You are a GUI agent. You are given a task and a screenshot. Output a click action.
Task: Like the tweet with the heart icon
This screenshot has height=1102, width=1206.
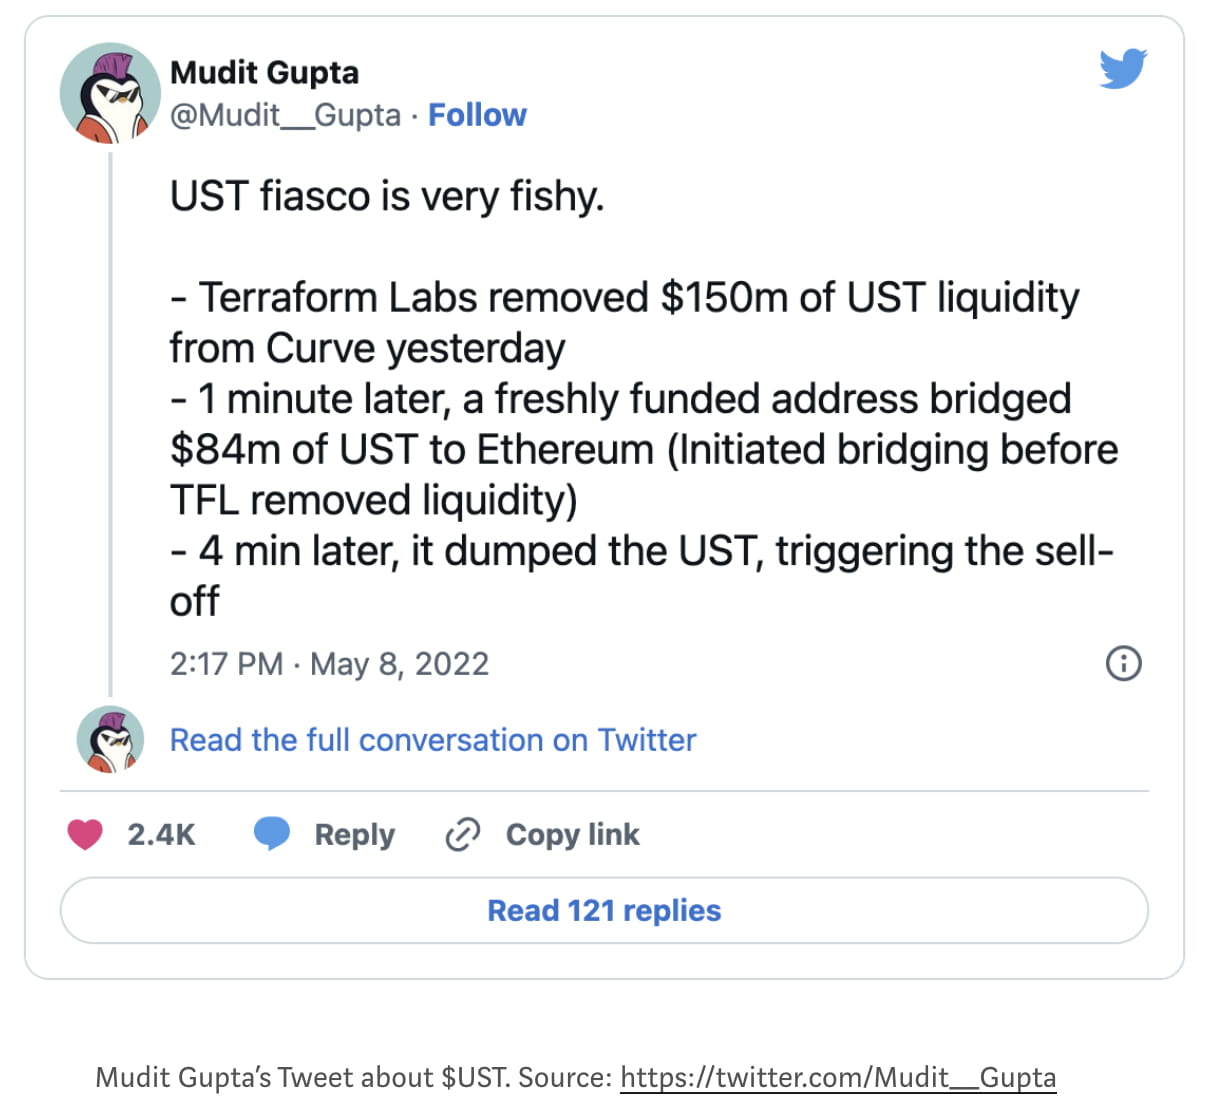coord(85,834)
